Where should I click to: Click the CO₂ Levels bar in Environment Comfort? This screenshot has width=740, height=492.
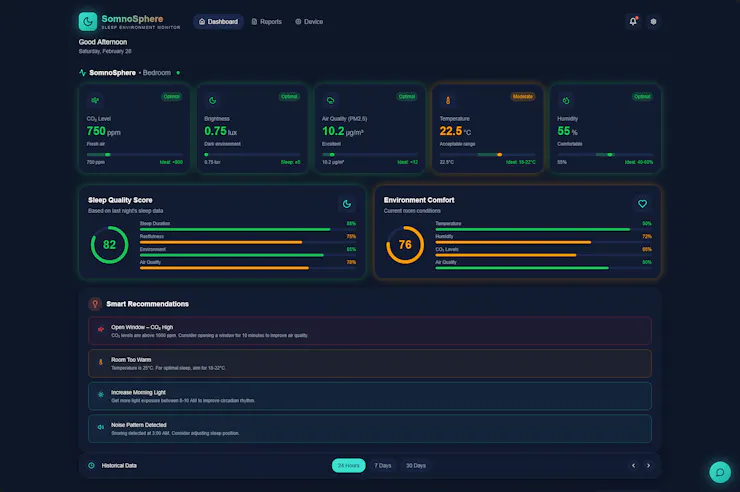[x=543, y=255]
